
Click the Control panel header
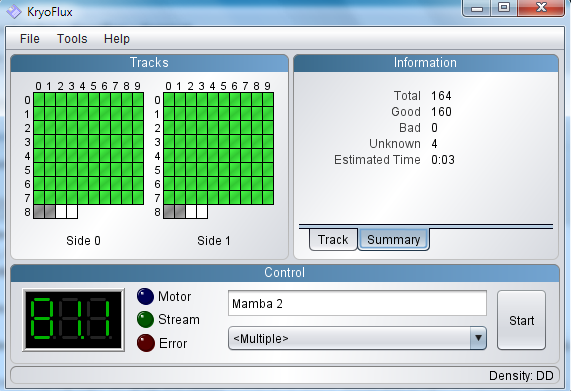point(284,273)
